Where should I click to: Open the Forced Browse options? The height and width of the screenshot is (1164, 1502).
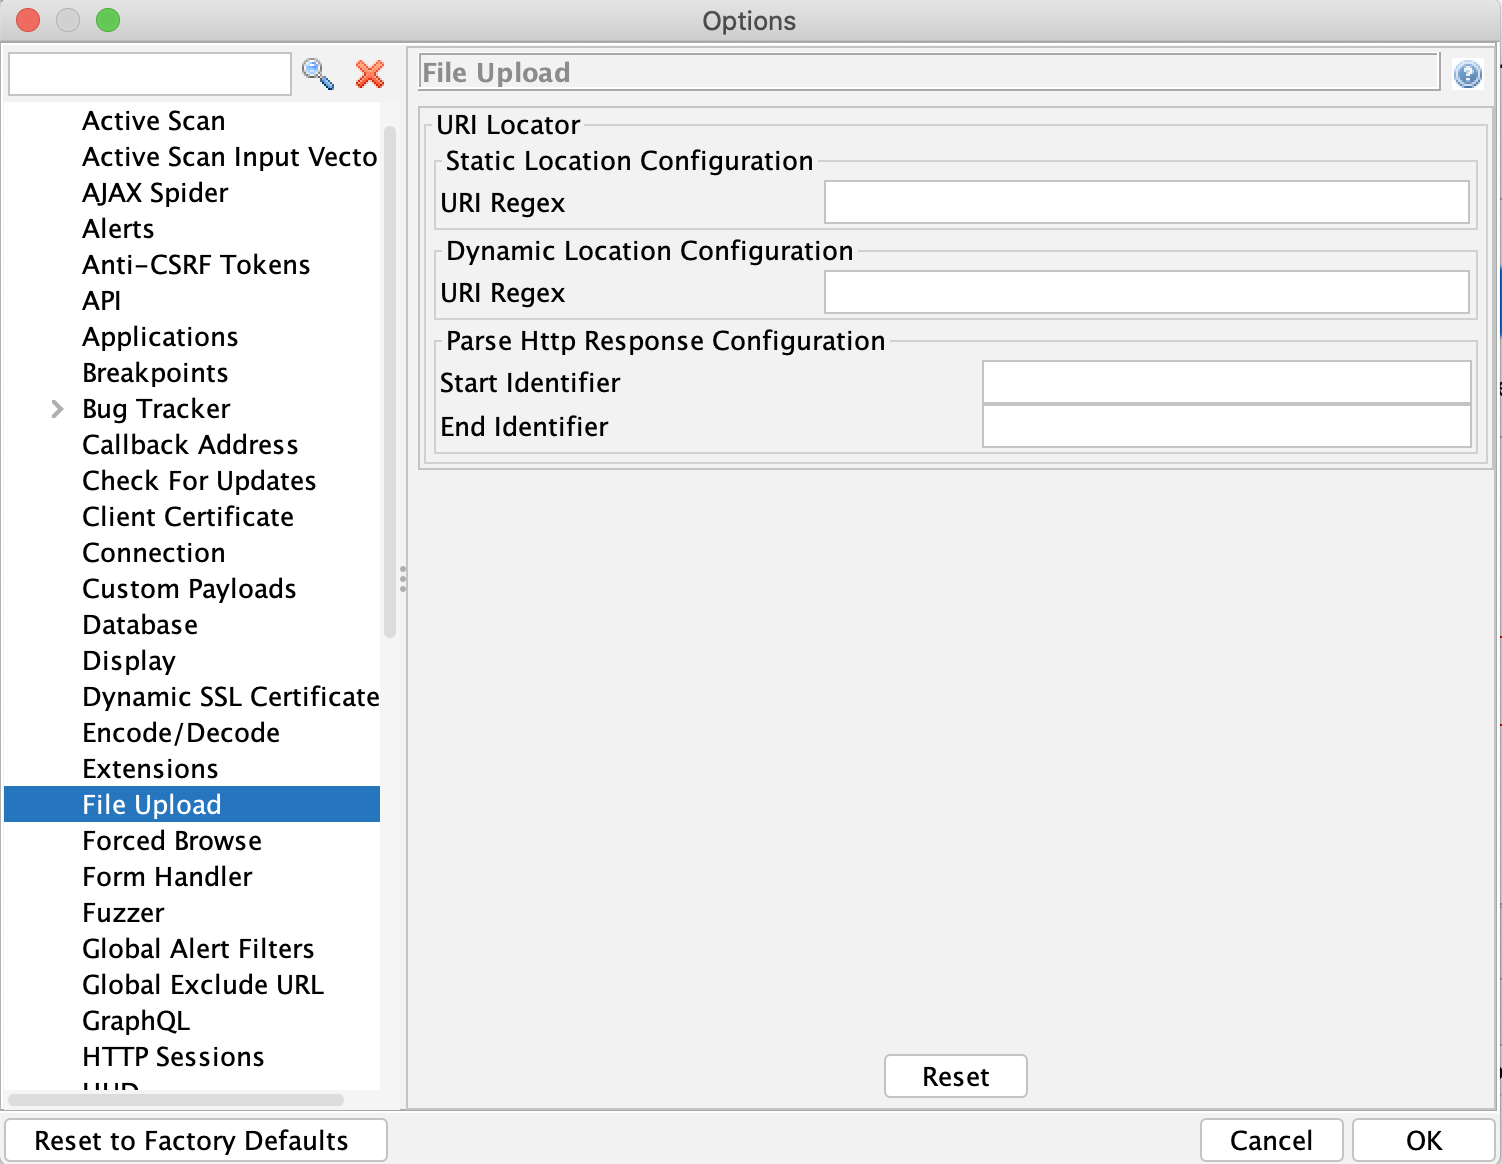tap(172, 841)
